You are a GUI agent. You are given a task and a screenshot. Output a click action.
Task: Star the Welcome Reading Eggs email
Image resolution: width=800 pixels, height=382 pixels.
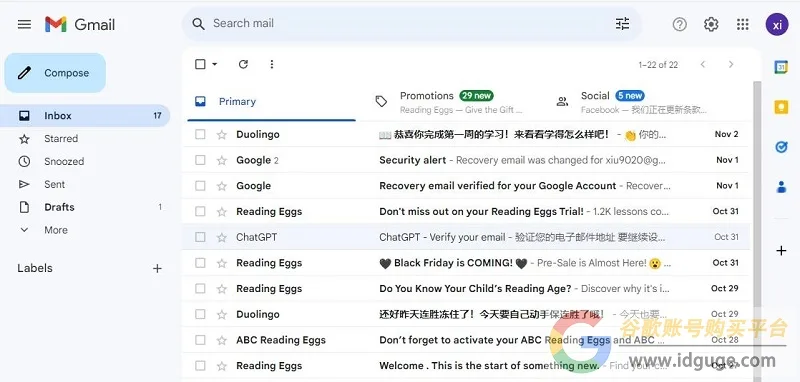click(x=221, y=366)
